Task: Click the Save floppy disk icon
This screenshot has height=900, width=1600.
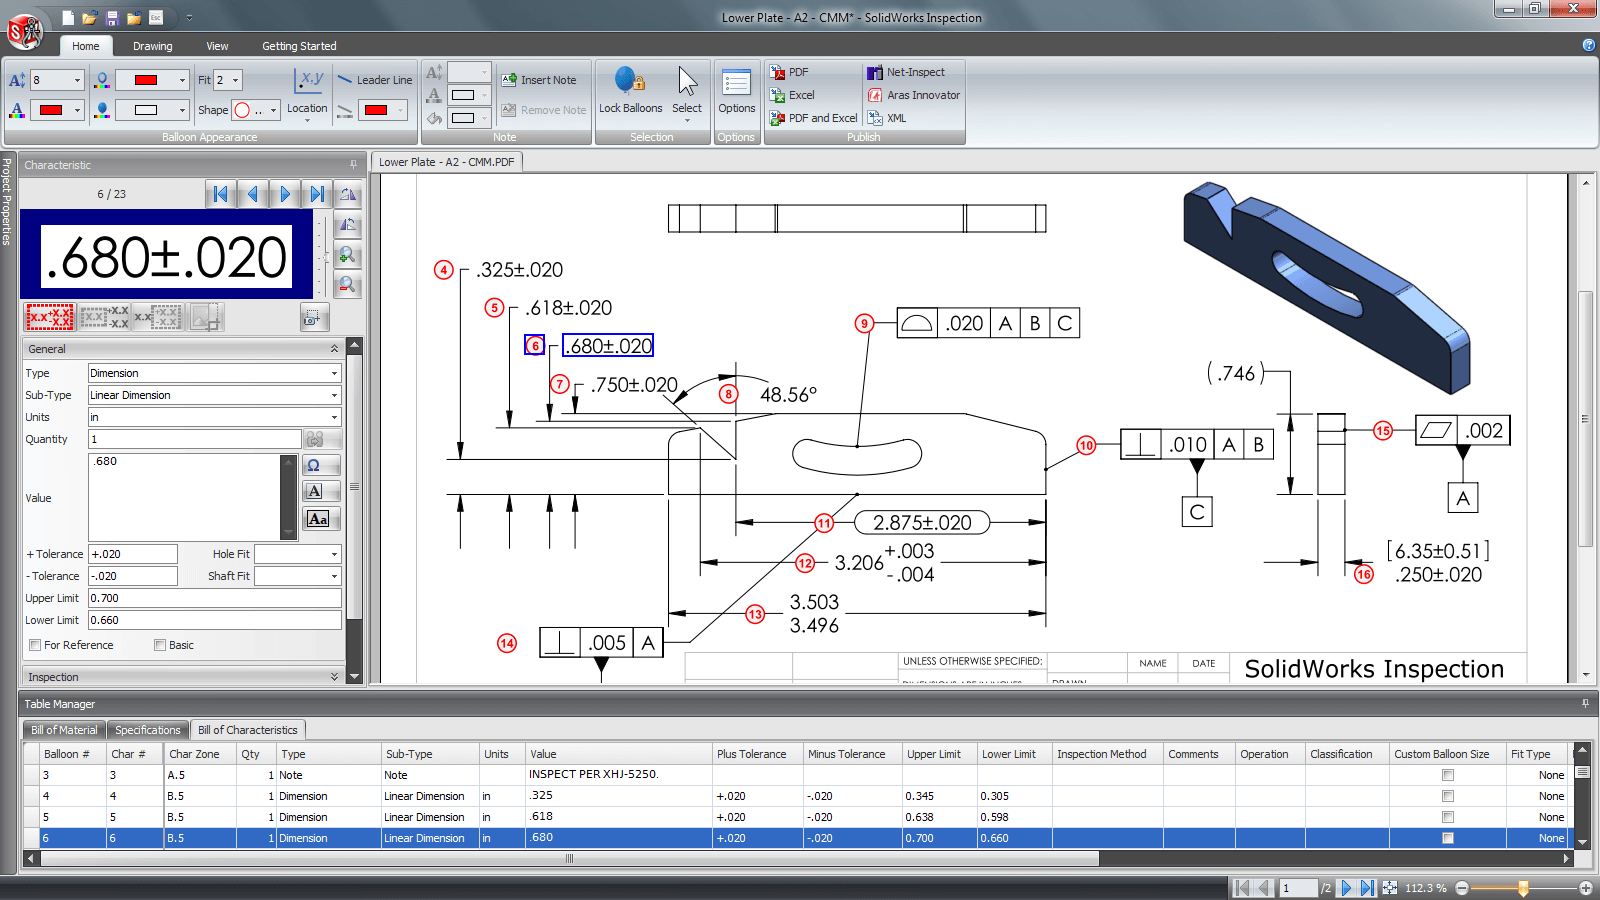Action: [x=111, y=18]
